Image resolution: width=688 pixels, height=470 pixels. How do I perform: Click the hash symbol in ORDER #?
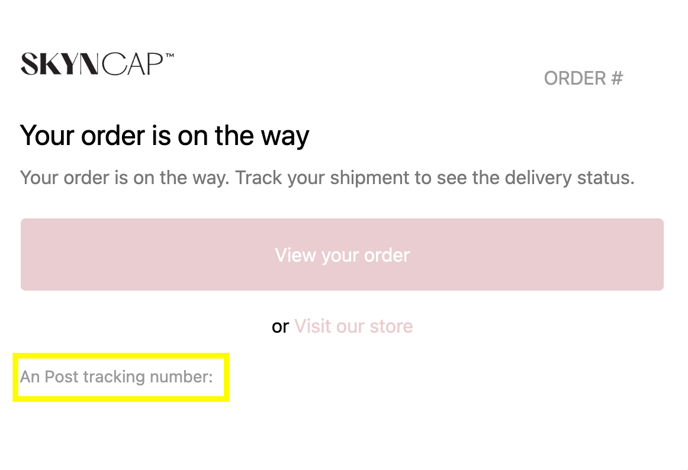pos(617,79)
